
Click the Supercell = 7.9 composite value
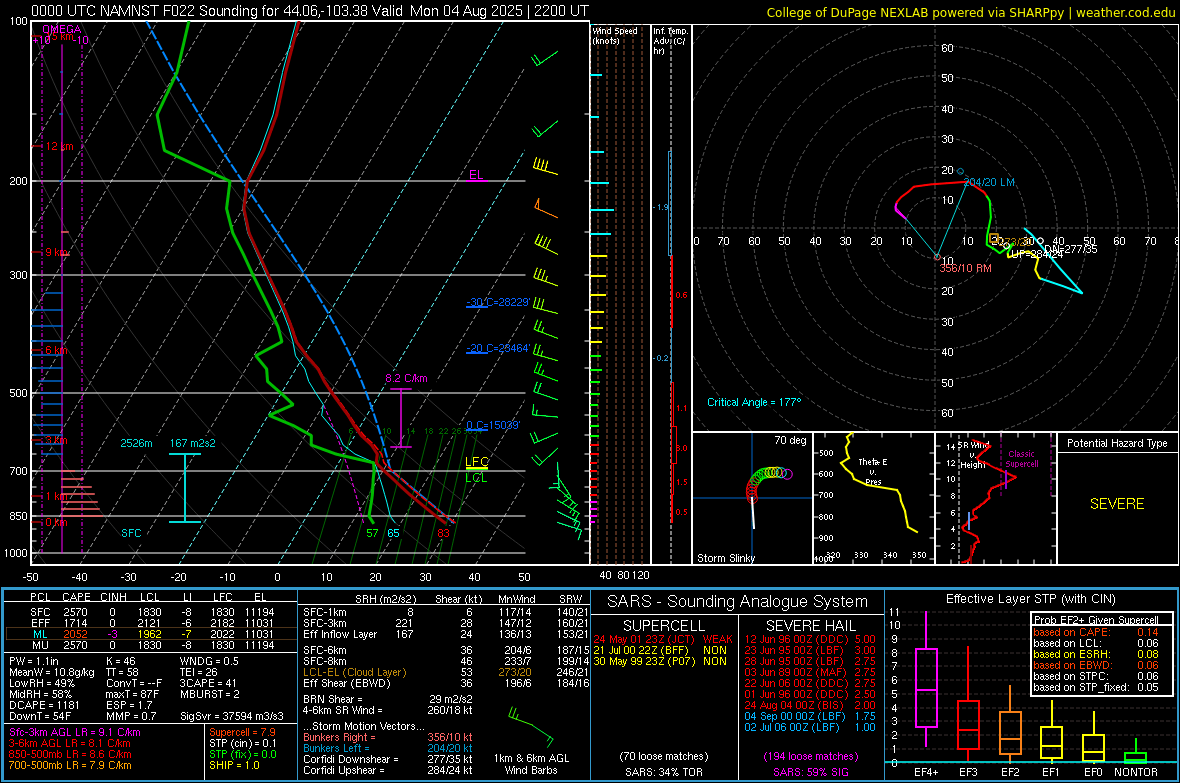tap(242, 732)
